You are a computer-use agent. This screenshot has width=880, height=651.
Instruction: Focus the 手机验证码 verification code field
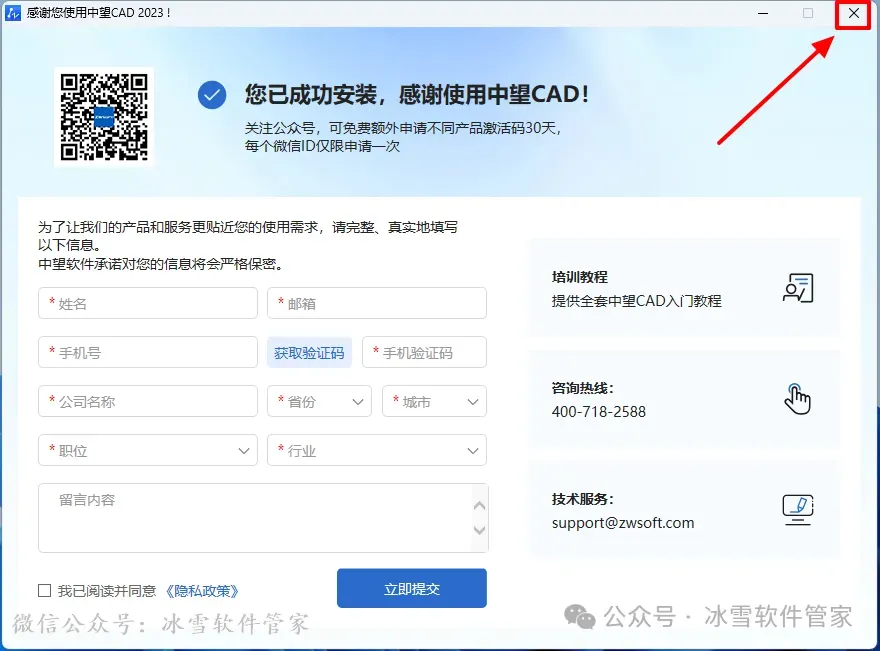coord(424,352)
